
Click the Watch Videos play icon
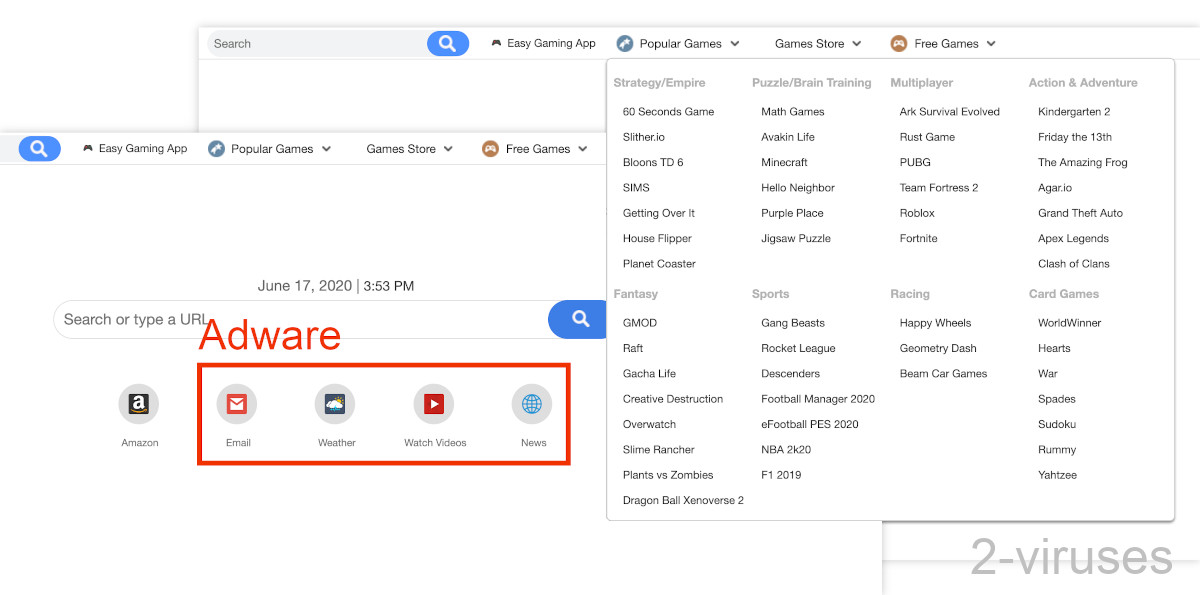(434, 404)
